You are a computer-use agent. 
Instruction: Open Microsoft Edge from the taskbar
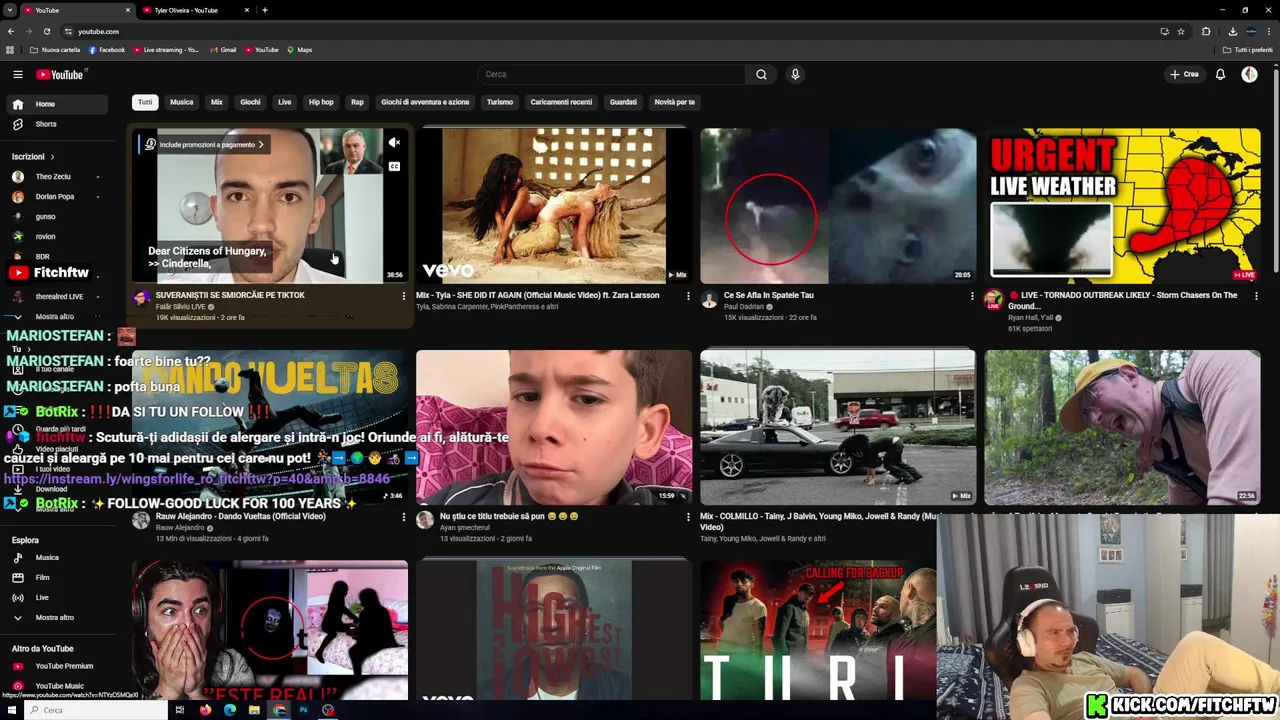point(230,710)
